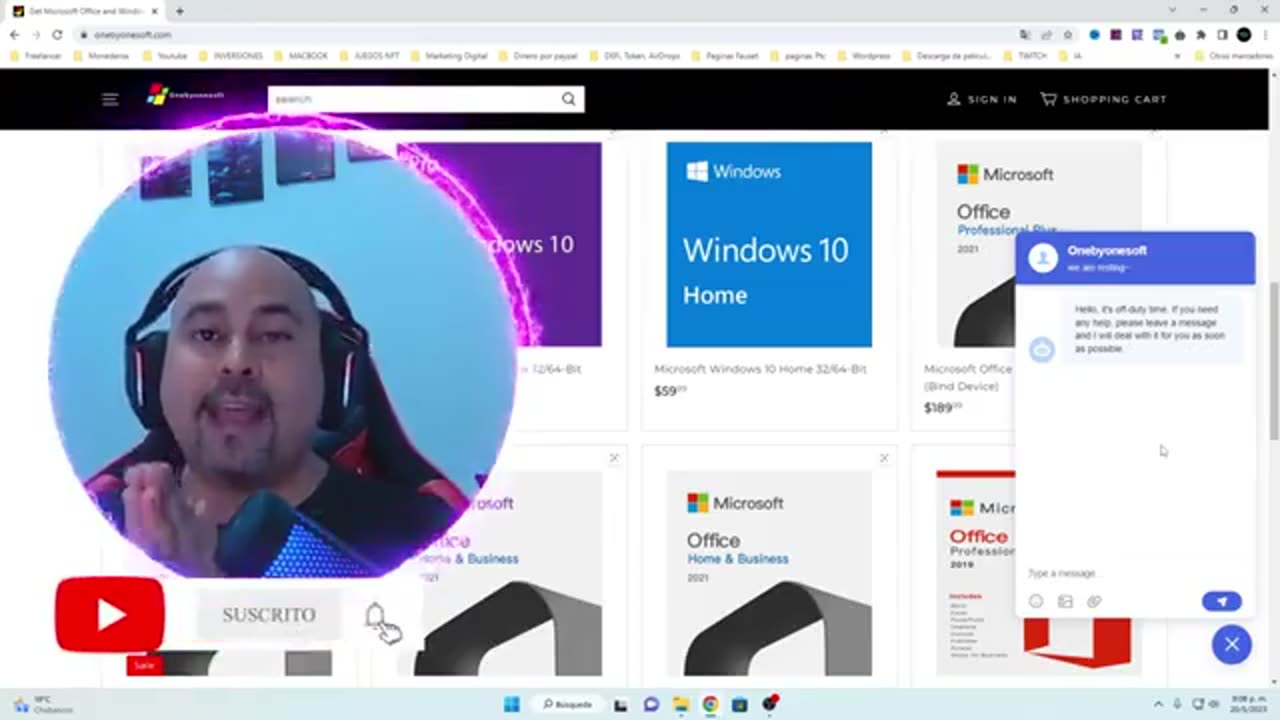The height and width of the screenshot is (720, 1280).
Task: Open the hamburger menu on Onebyonesoft header
Action: 110,99
